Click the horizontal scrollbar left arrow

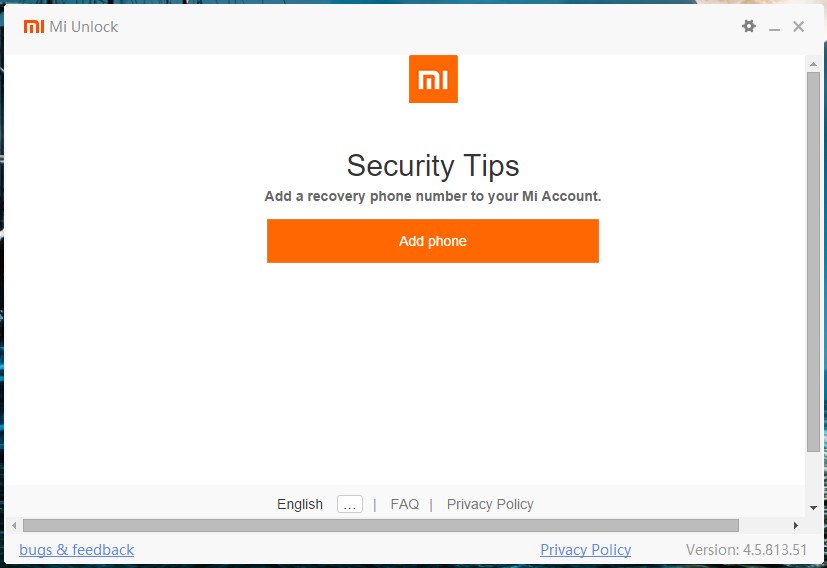click(x=14, y=525)
